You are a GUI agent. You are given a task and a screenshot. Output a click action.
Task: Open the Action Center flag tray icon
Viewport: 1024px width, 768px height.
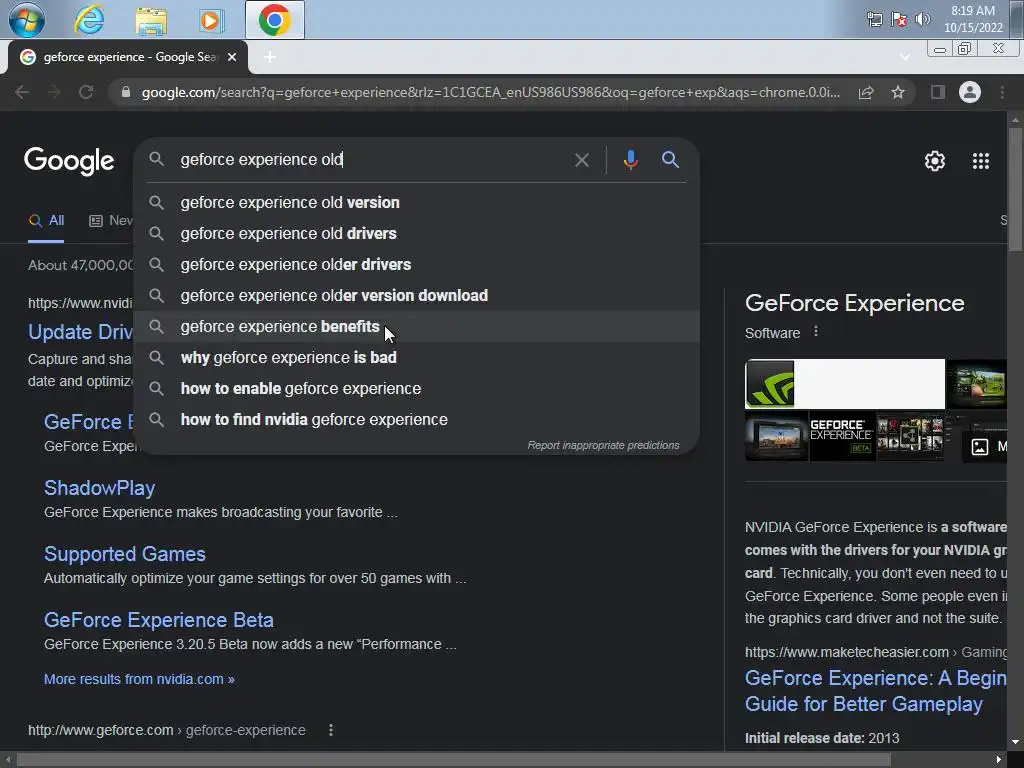coord(899,19)
